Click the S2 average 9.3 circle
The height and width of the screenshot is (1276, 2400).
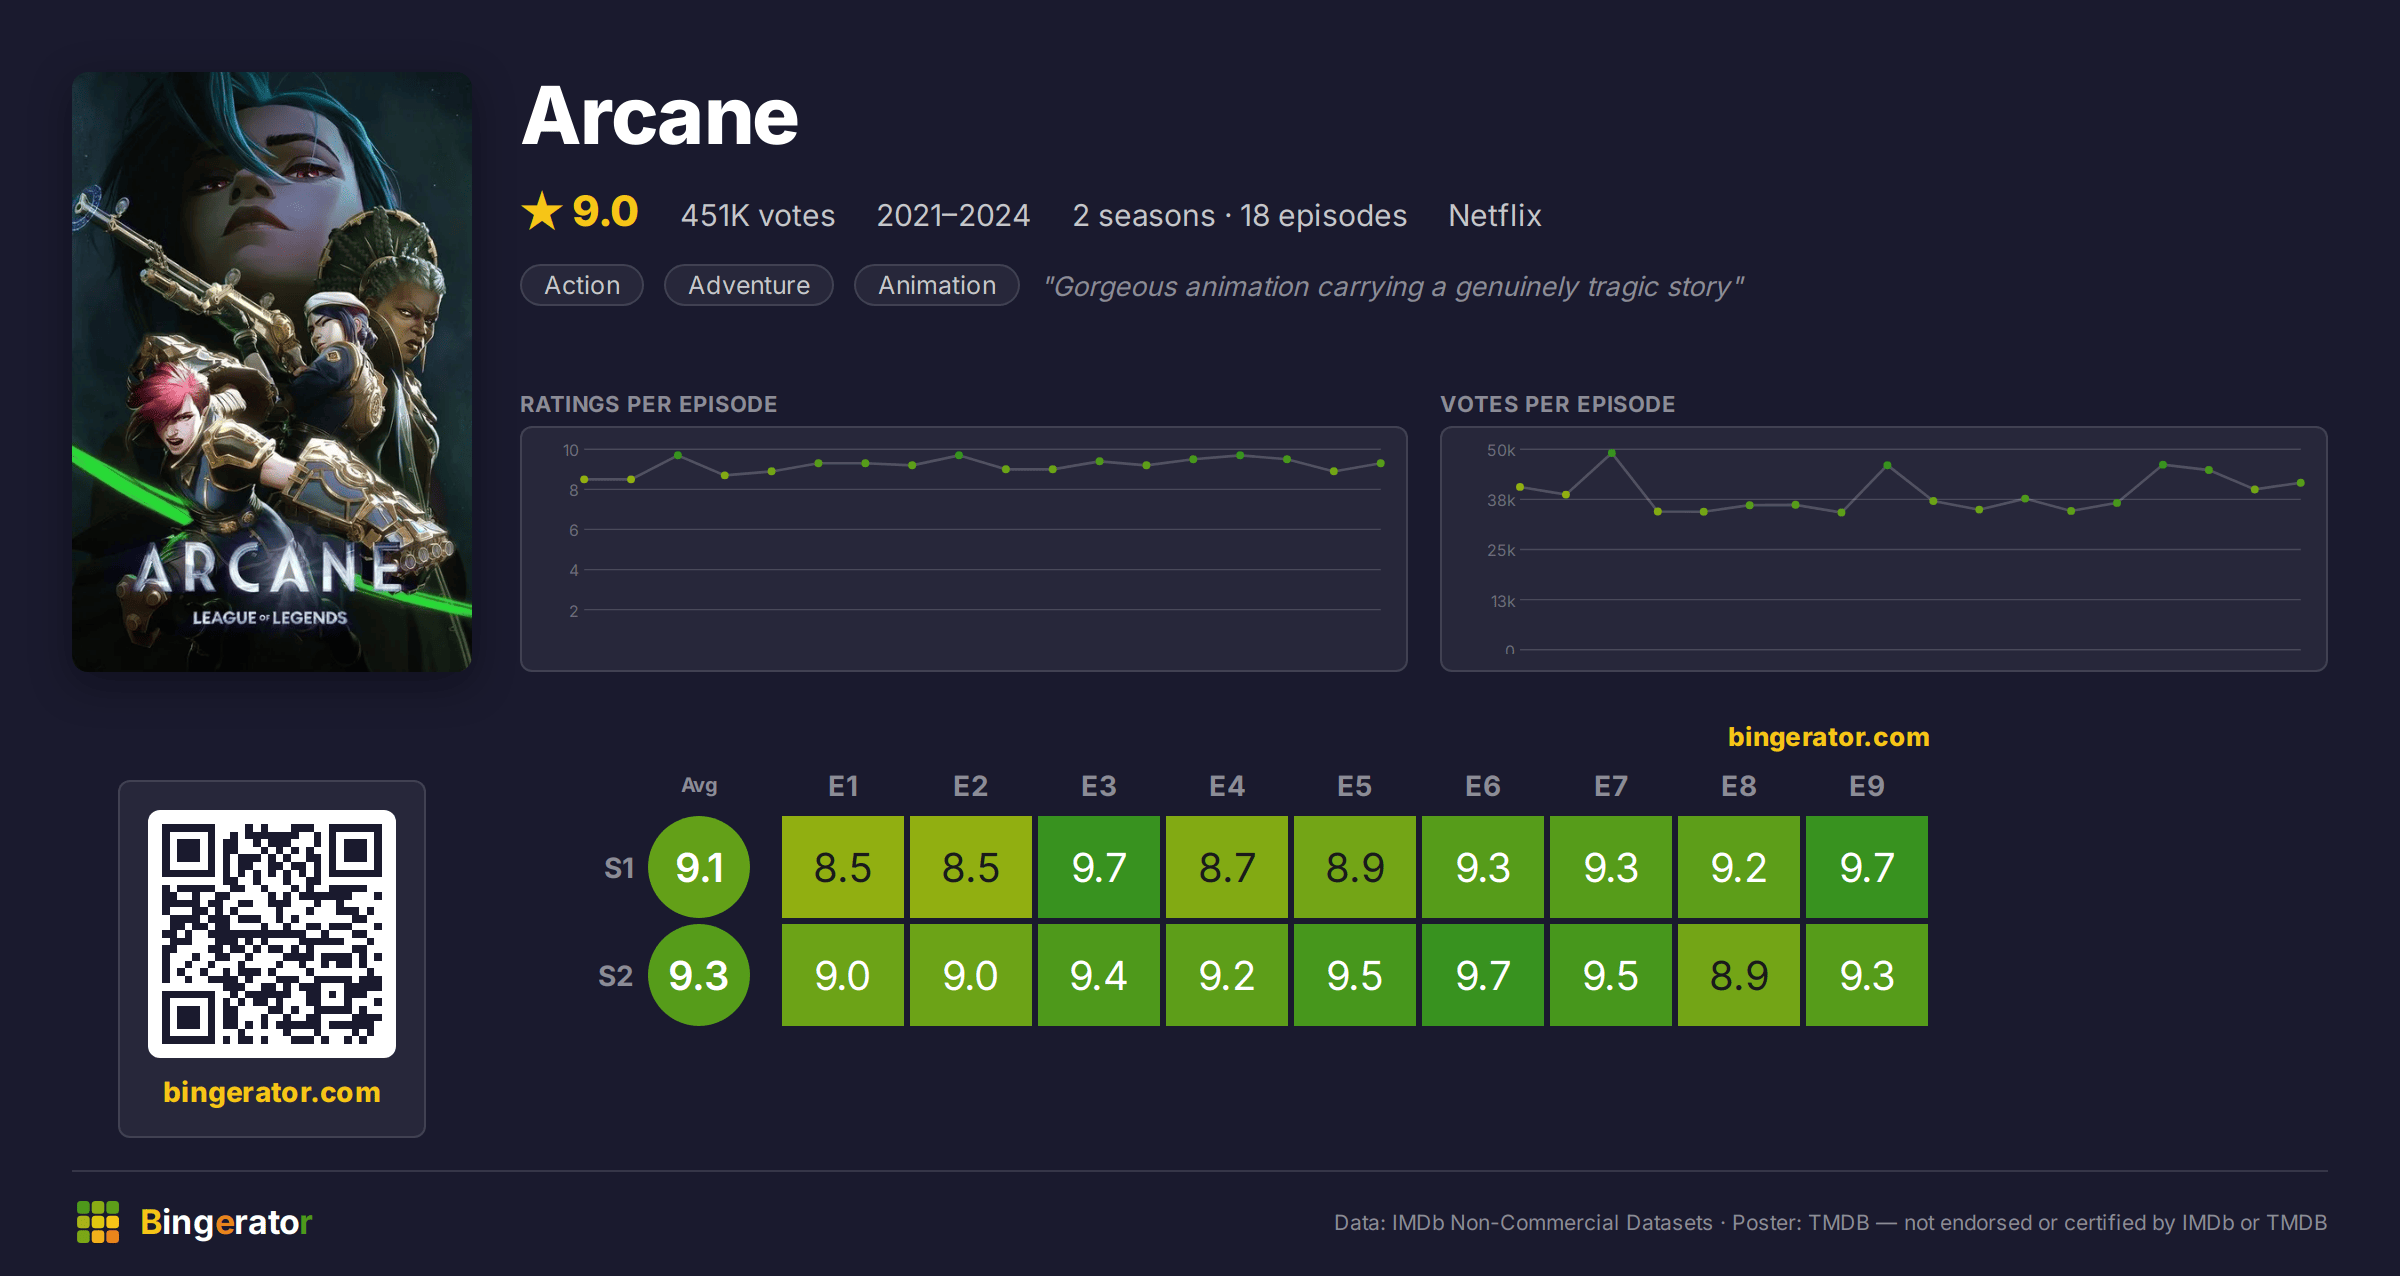click(x=699, y=975)
